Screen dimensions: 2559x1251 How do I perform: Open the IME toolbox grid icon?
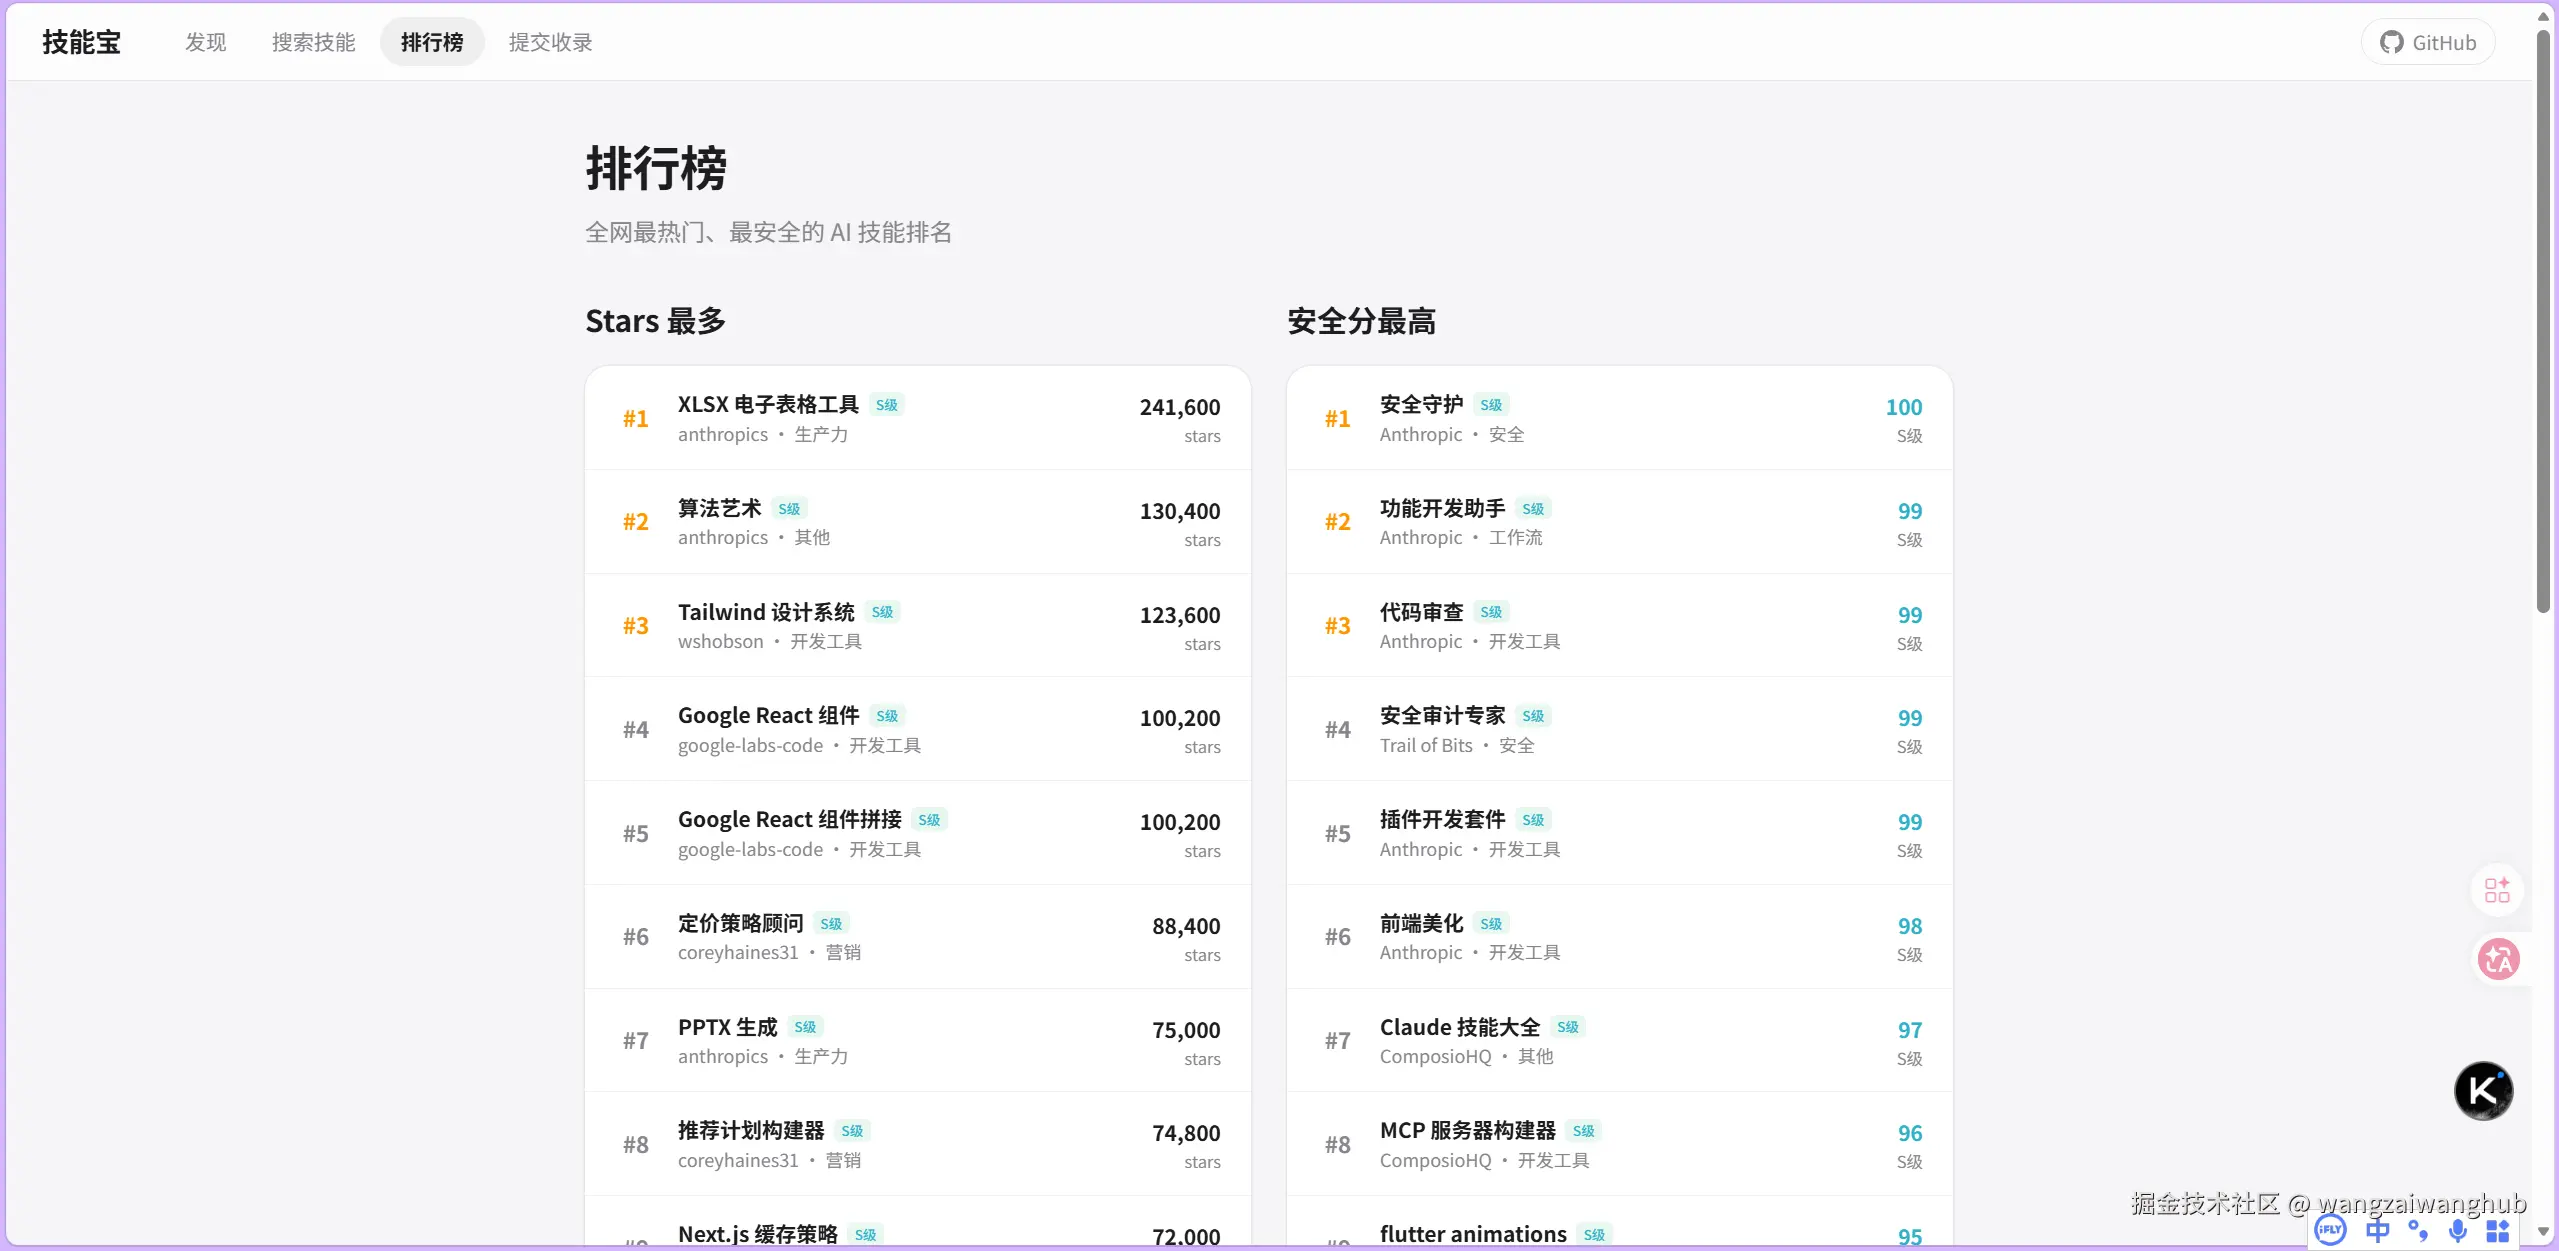tap(2498, 1230)
